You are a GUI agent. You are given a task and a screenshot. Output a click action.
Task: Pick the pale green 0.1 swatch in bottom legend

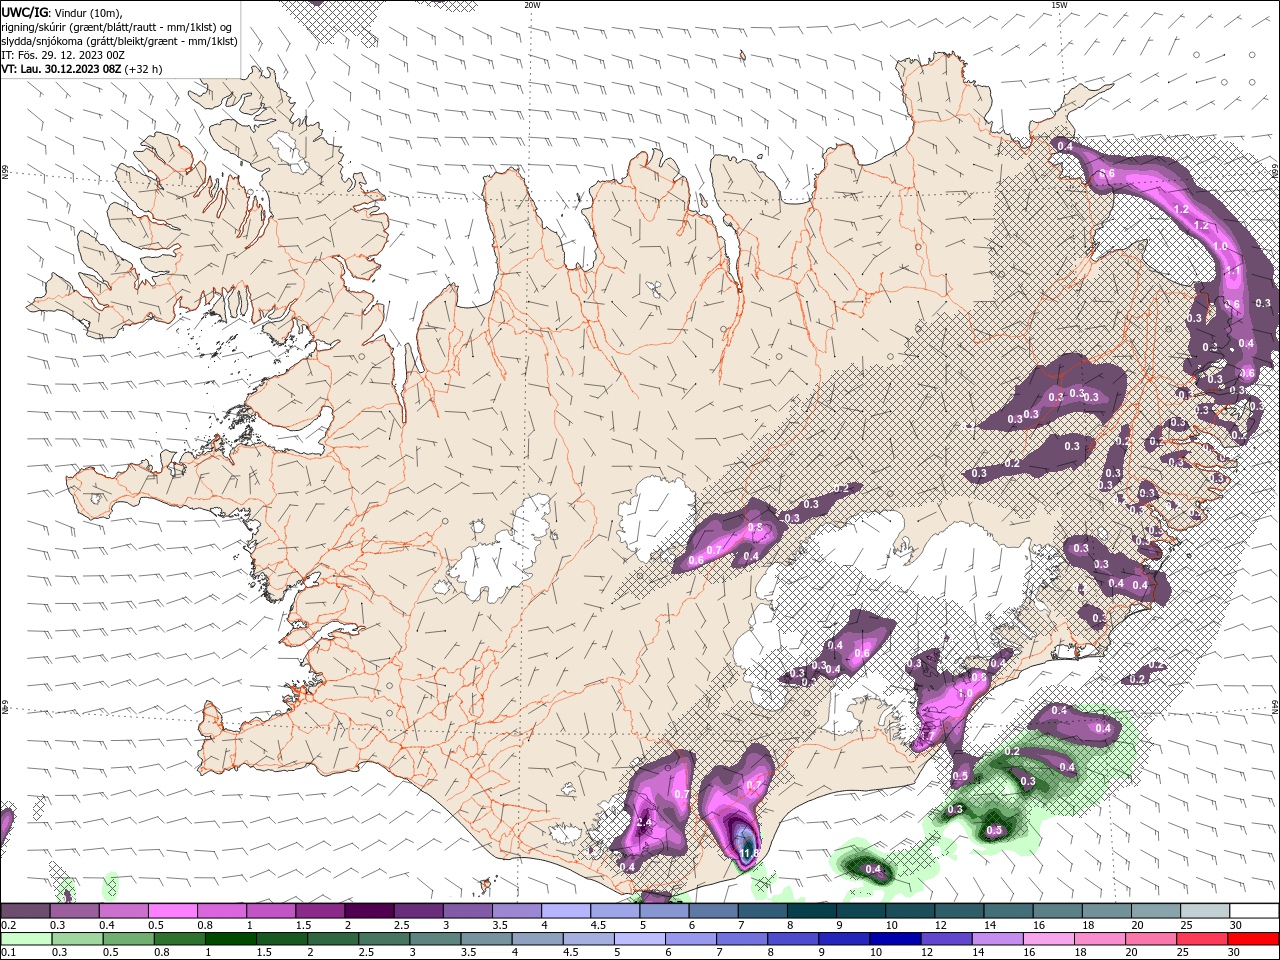click(25, 939)
